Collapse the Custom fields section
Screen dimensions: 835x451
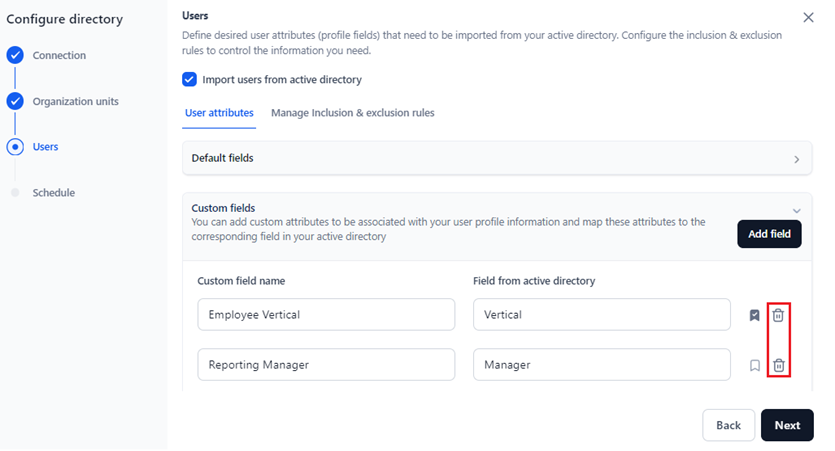pos(797,211)
